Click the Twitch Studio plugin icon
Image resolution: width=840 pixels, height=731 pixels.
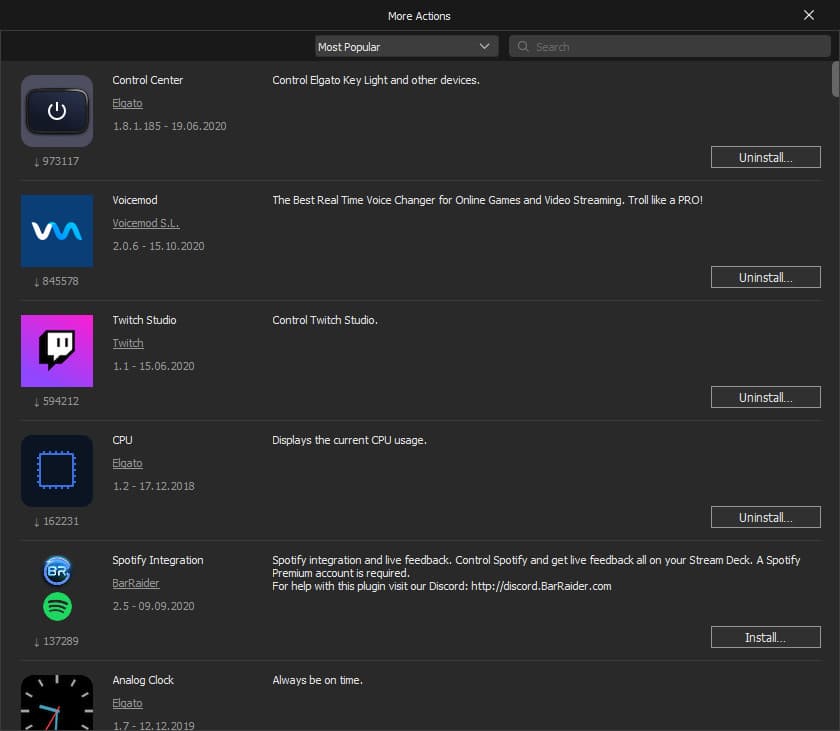pyautogui.click(x=57, y=351)
